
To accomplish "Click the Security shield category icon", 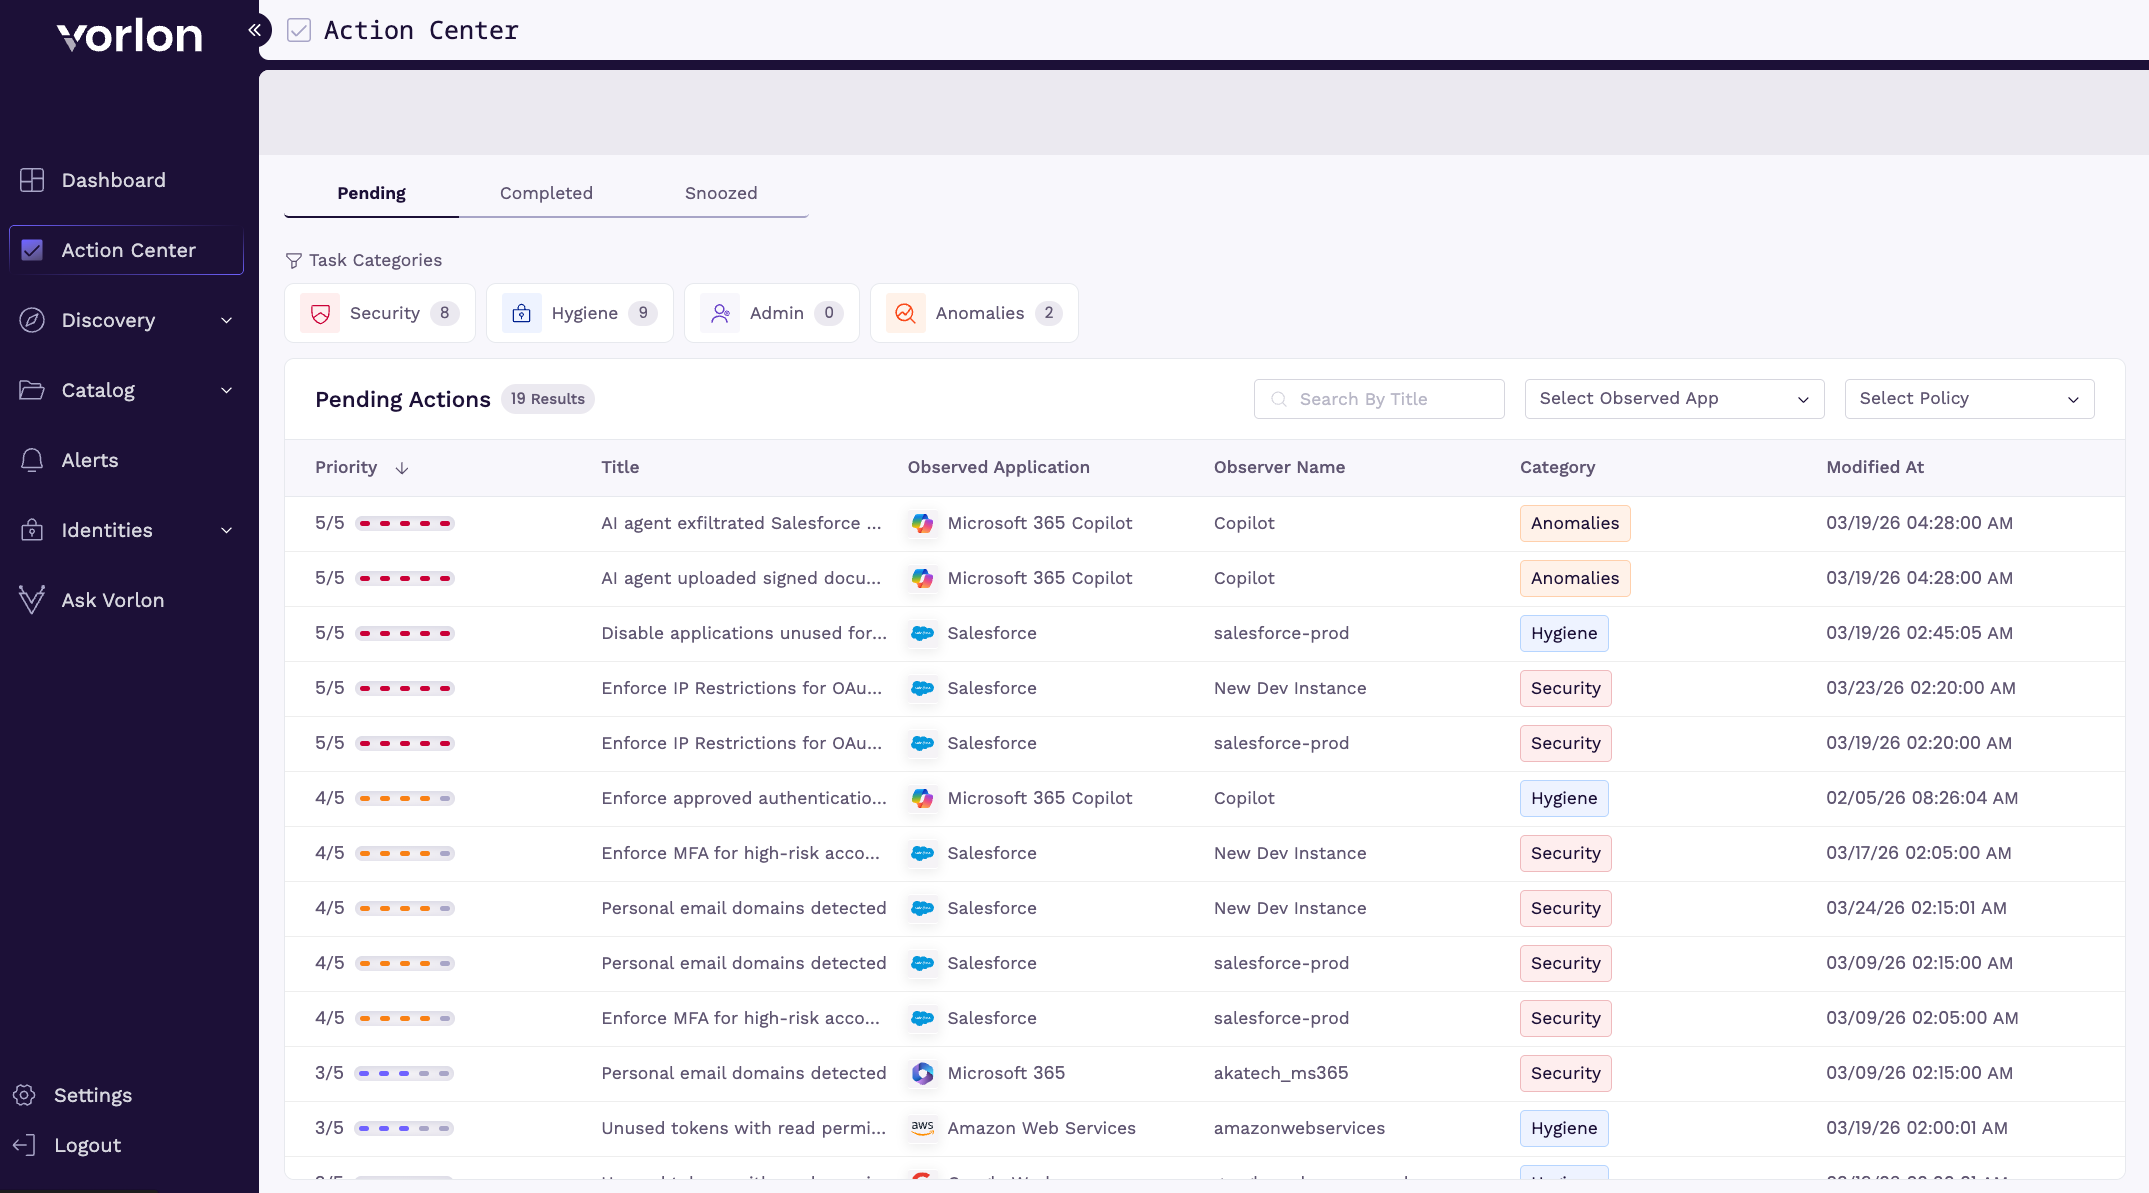I will [x=320, y=313].
